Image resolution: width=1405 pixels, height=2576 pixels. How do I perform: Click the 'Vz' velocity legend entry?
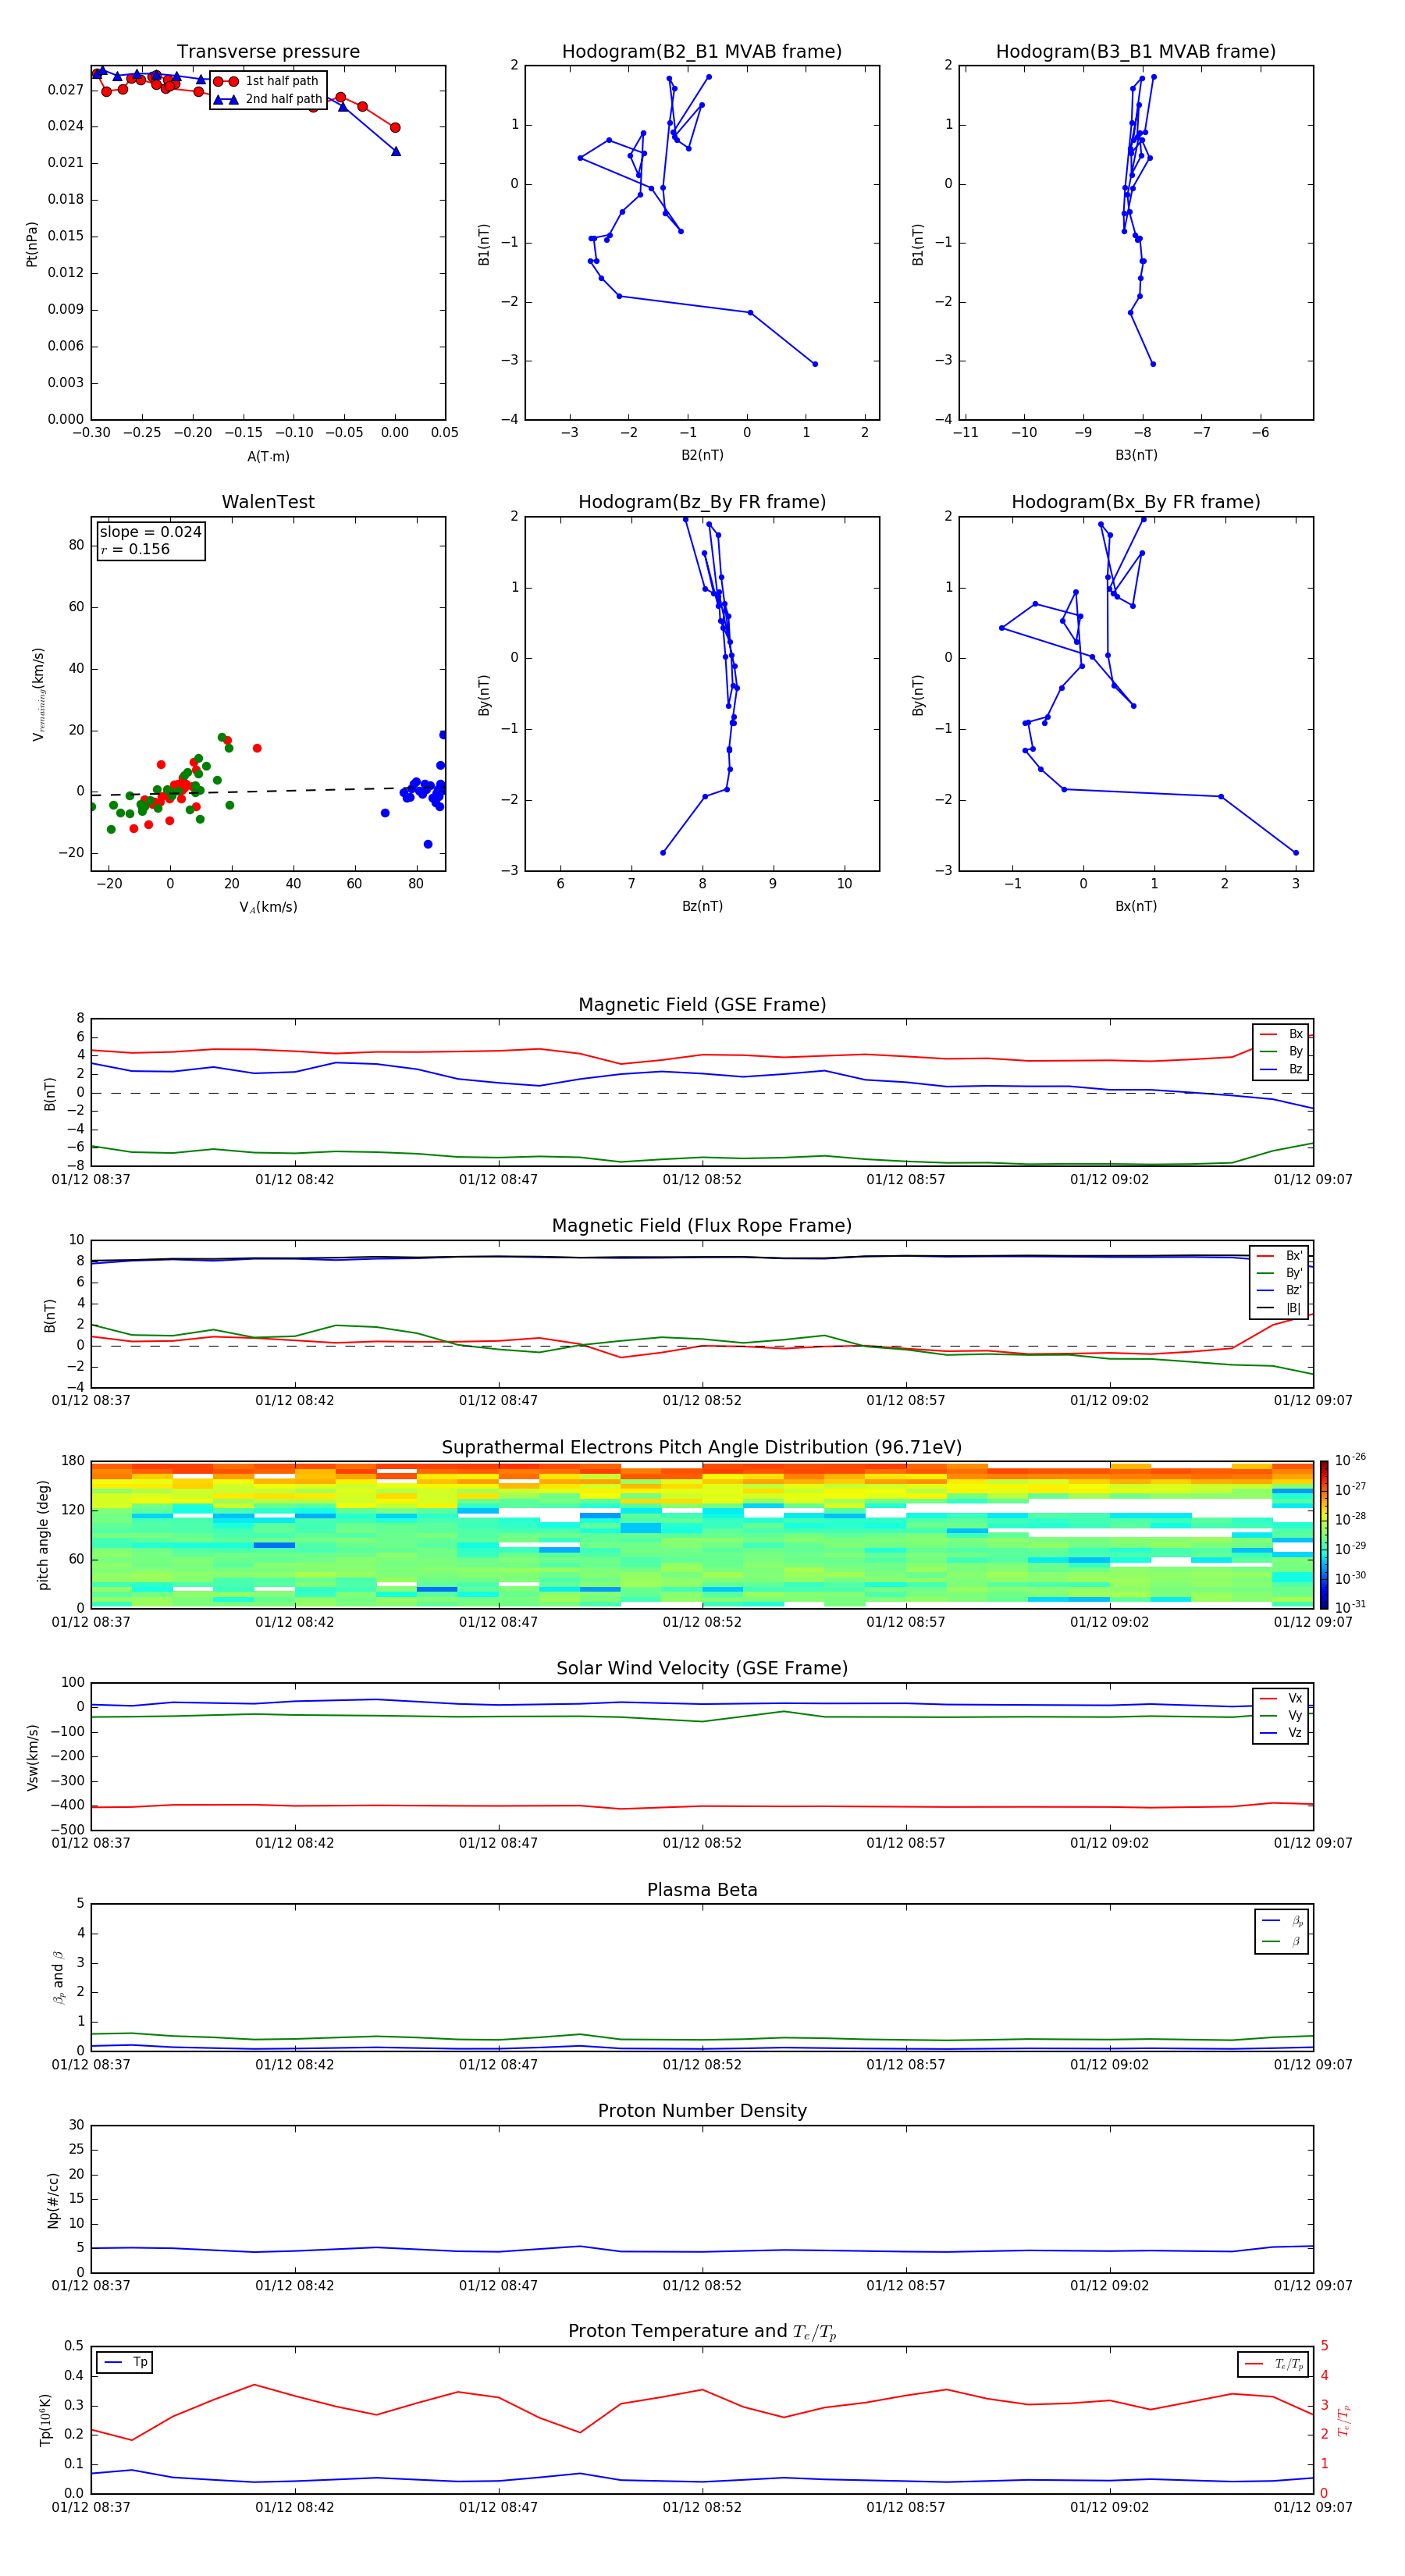pos(1282,1733)
